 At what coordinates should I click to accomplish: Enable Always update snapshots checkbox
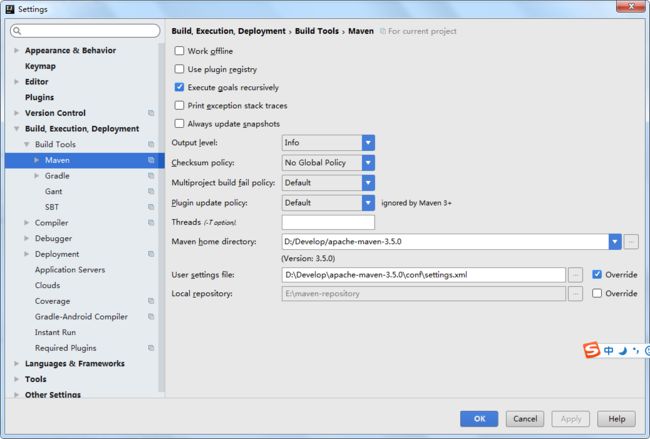179,124
